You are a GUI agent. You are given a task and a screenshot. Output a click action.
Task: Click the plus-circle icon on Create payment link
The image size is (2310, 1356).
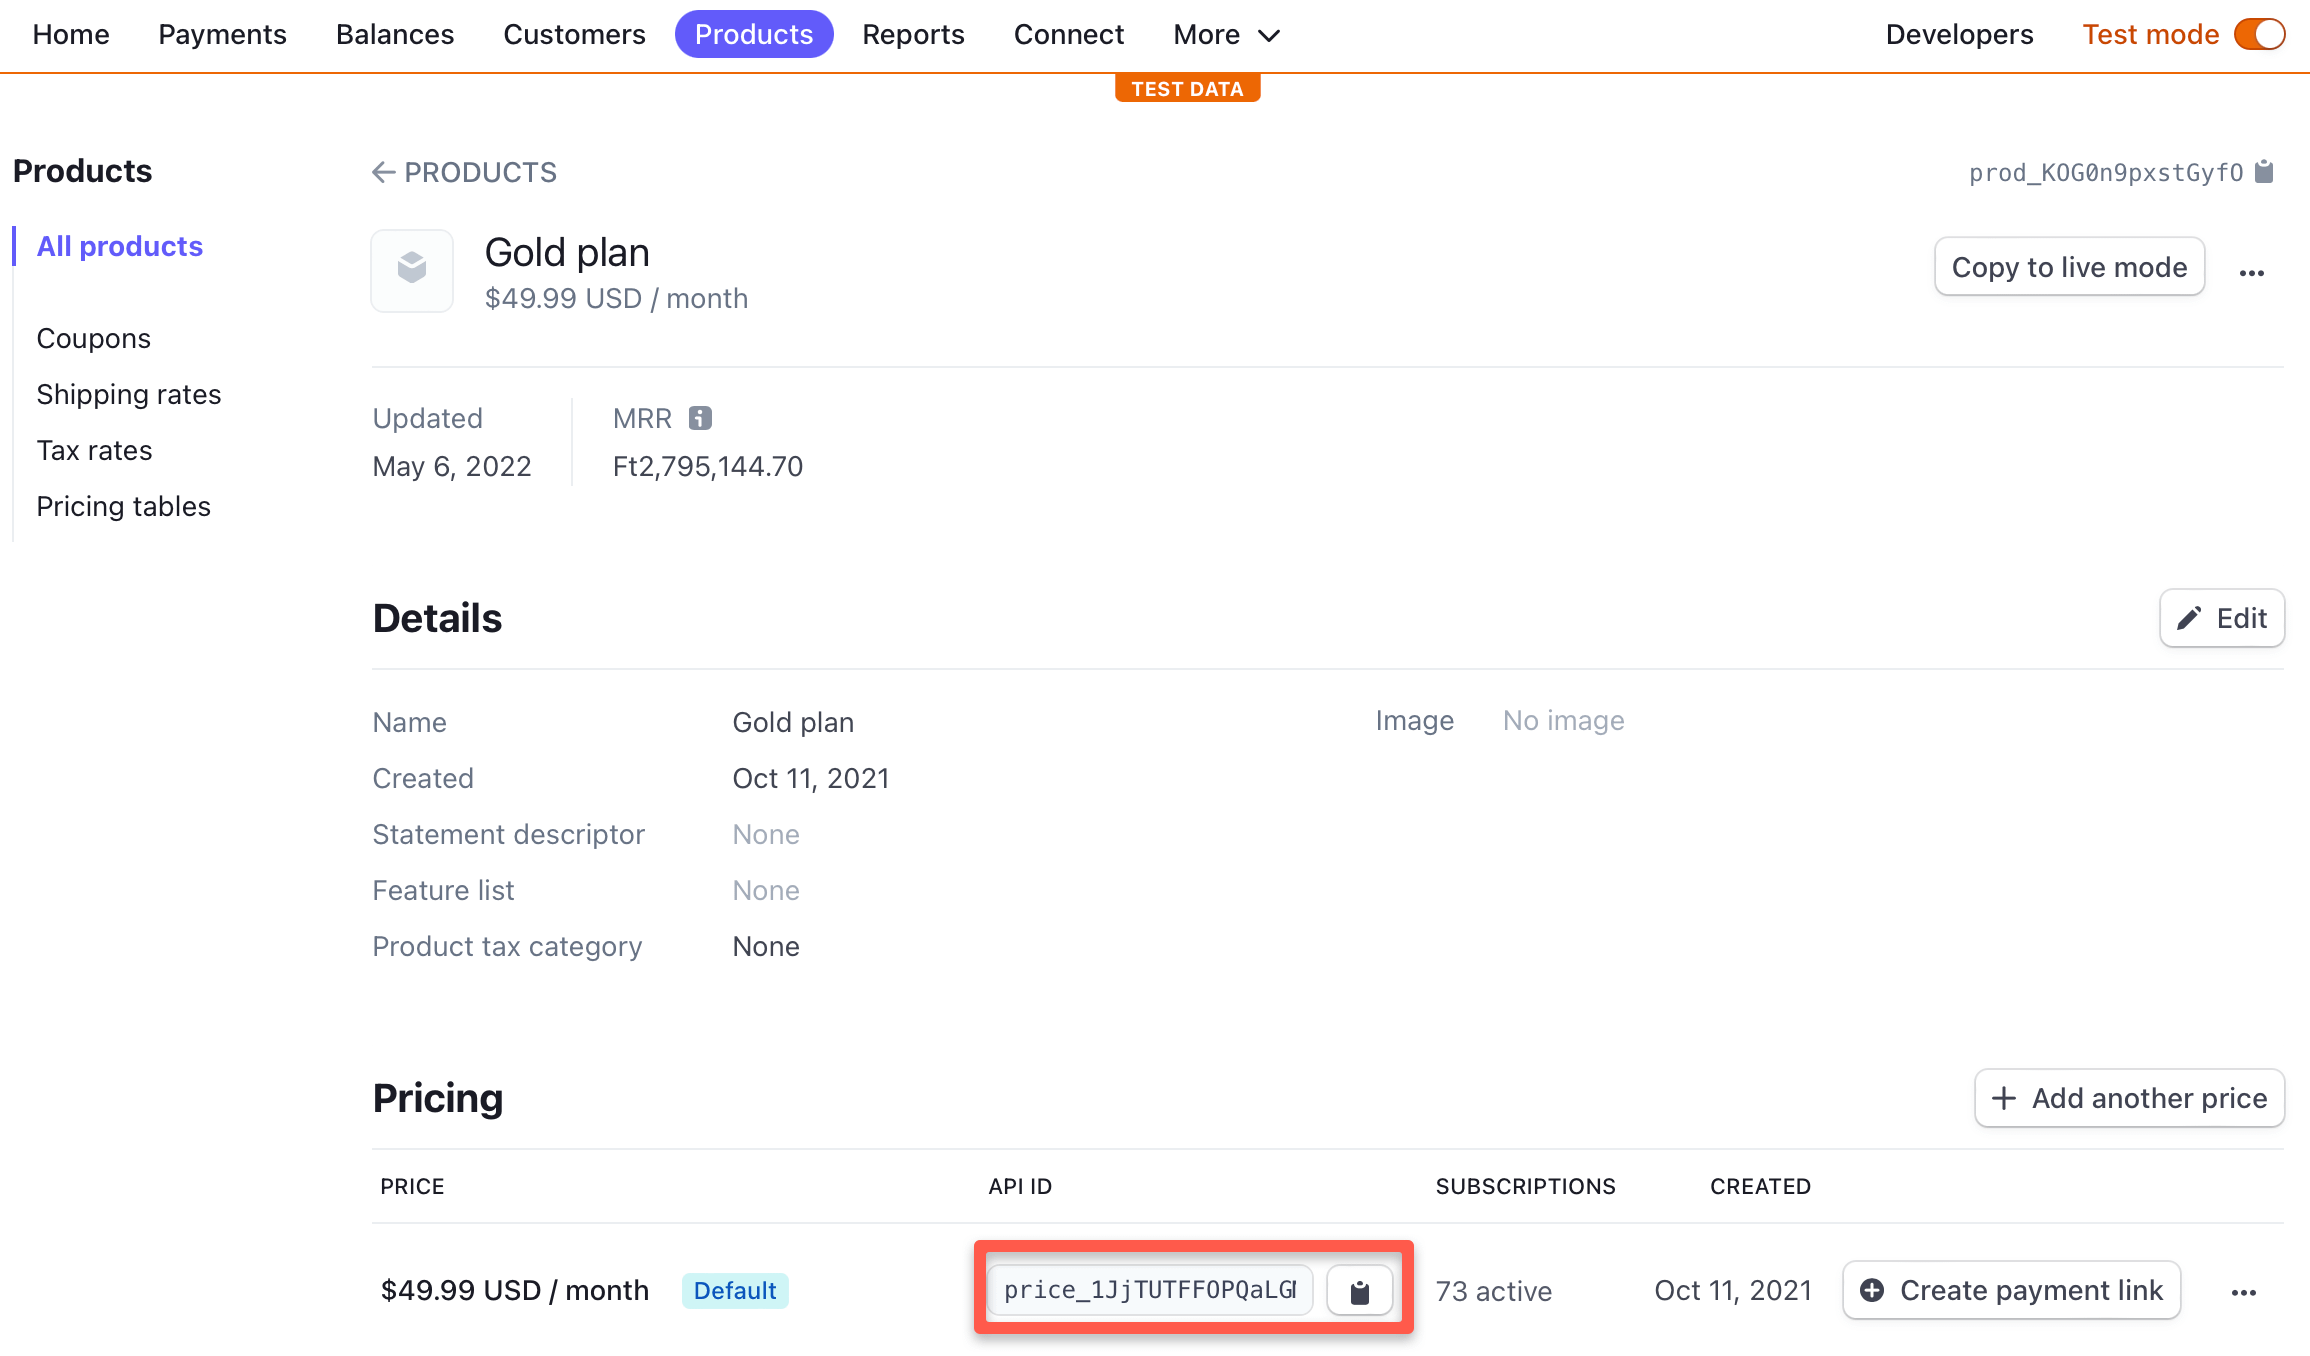(x=1874, y=1290)
